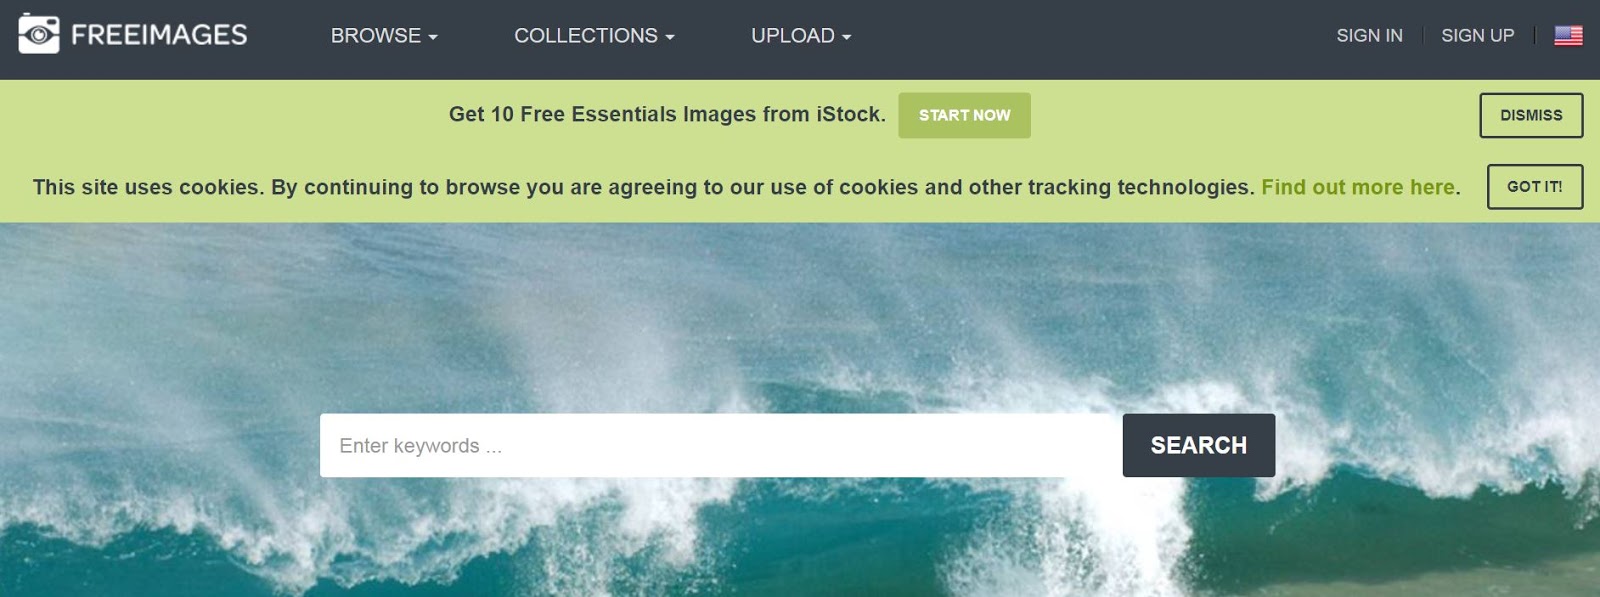This screenshot has height=597, width=1600.
Task: Open the SIGN UP page
Action: (x=1477, y=36)
